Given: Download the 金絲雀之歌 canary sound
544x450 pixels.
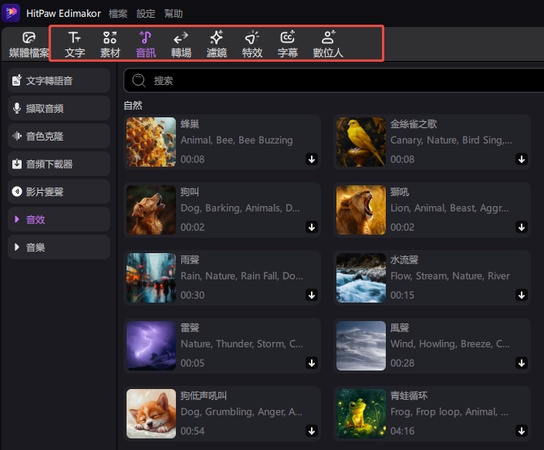Looking at the screenshot, I should pos(521,159).
